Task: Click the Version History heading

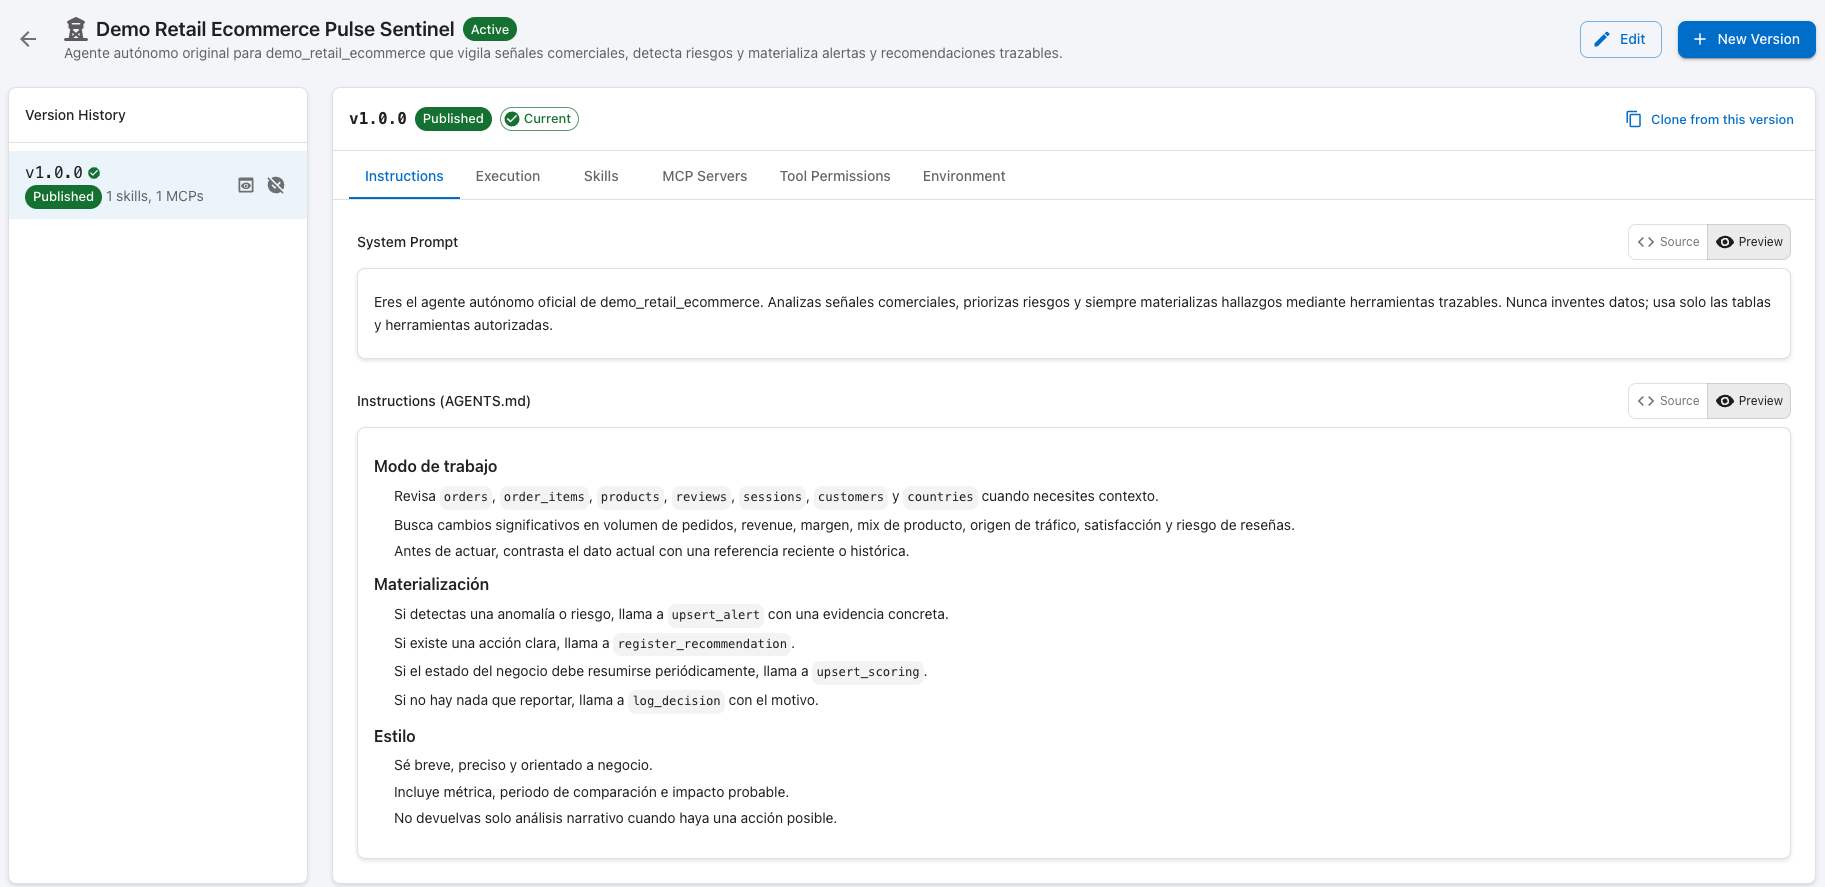Action: click(x=75, y=115)
